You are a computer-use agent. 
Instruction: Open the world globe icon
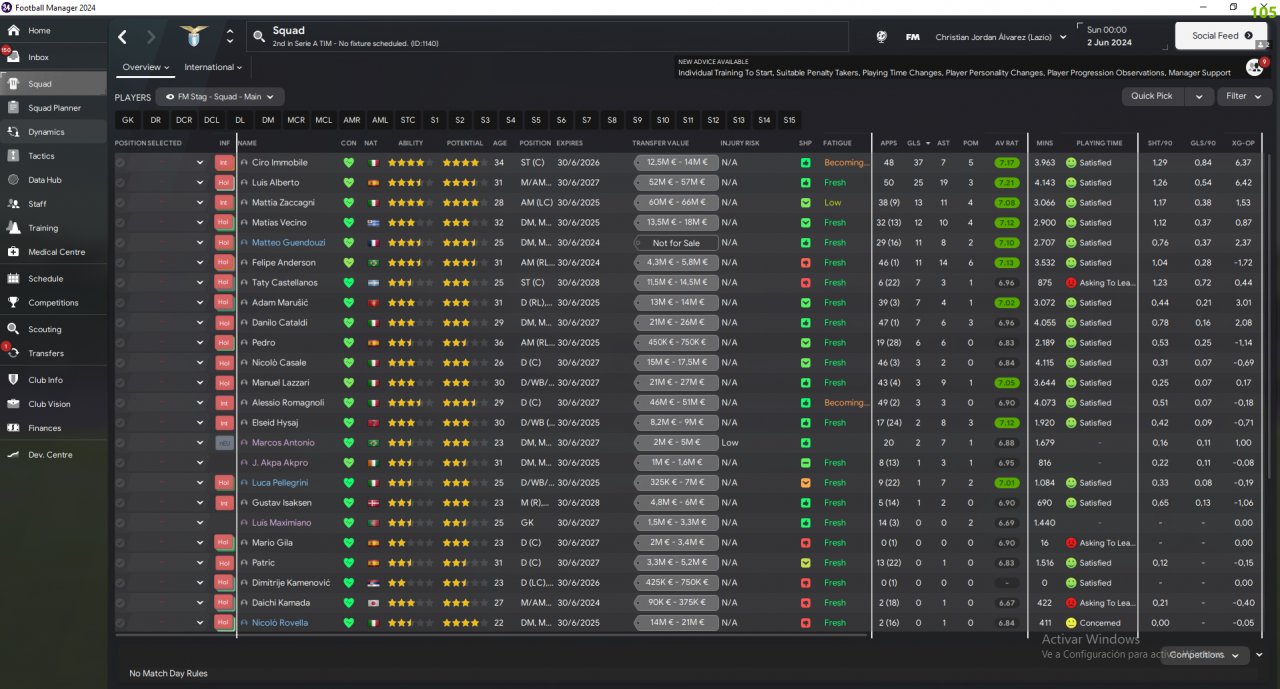[881, 37]
